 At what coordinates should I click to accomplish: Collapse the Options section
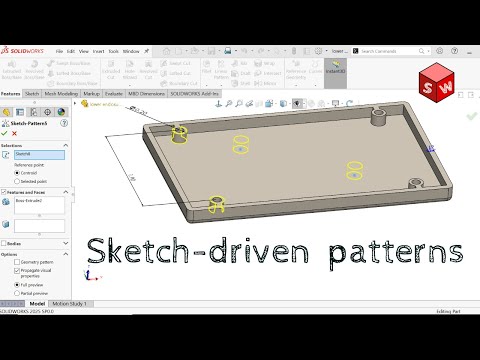(66, 254)
